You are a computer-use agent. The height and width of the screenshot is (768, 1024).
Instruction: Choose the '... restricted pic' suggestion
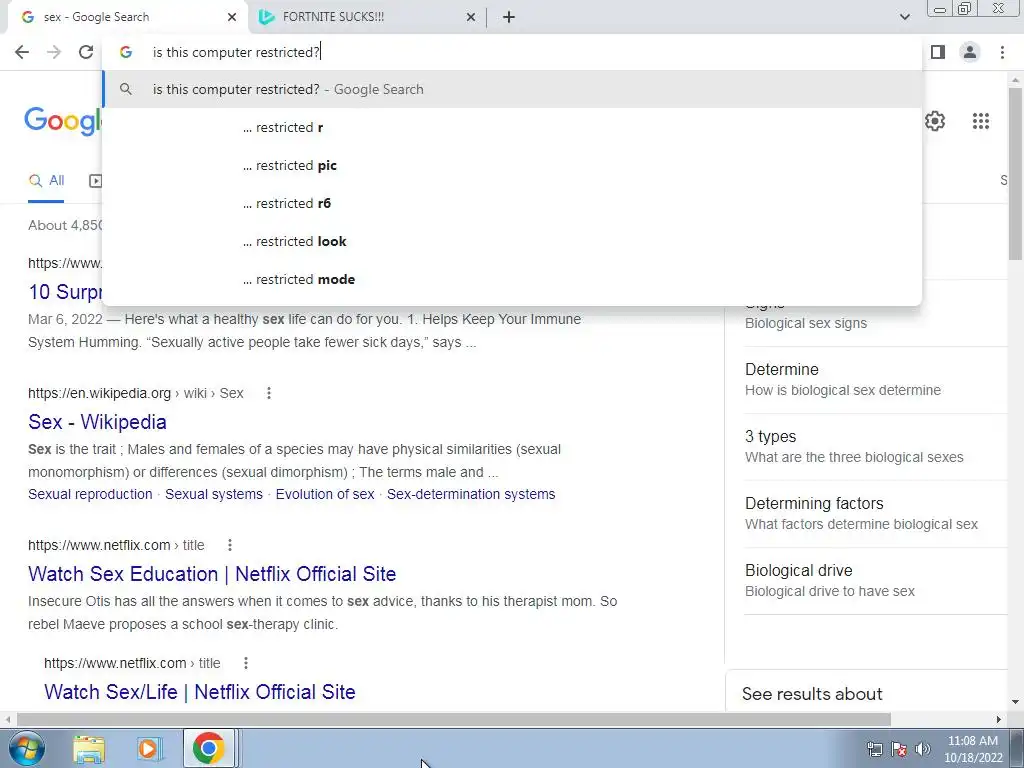tap(512, 165)
